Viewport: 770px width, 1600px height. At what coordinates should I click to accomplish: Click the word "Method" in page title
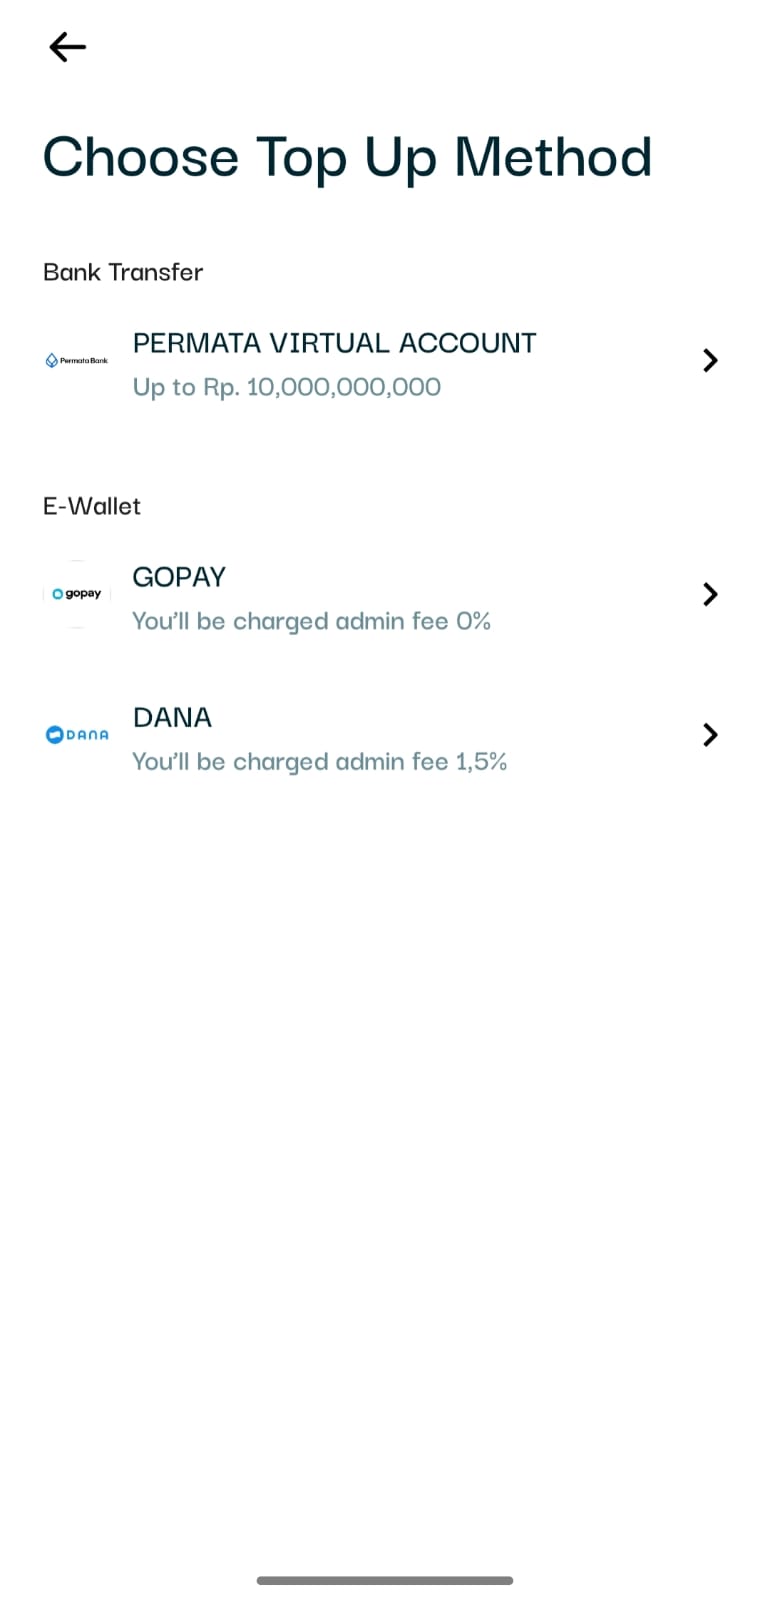click(553, 158)
